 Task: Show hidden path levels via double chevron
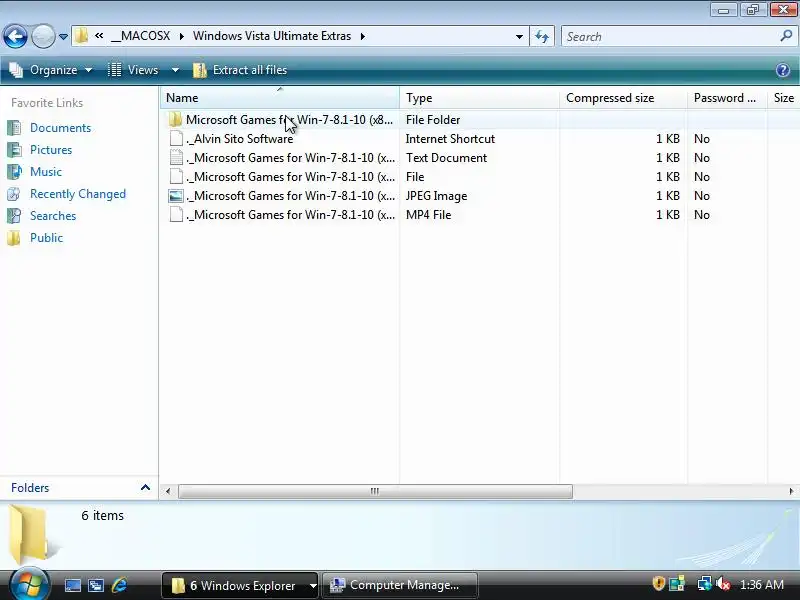(99, 36)
